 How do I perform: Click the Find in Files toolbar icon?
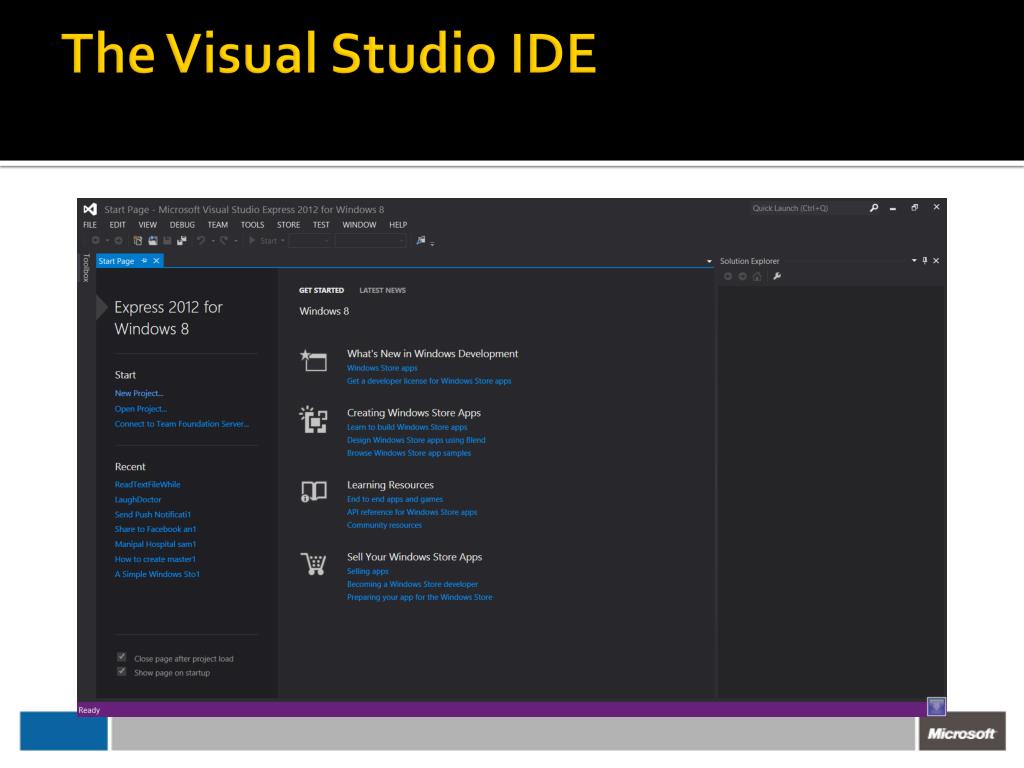421,240
